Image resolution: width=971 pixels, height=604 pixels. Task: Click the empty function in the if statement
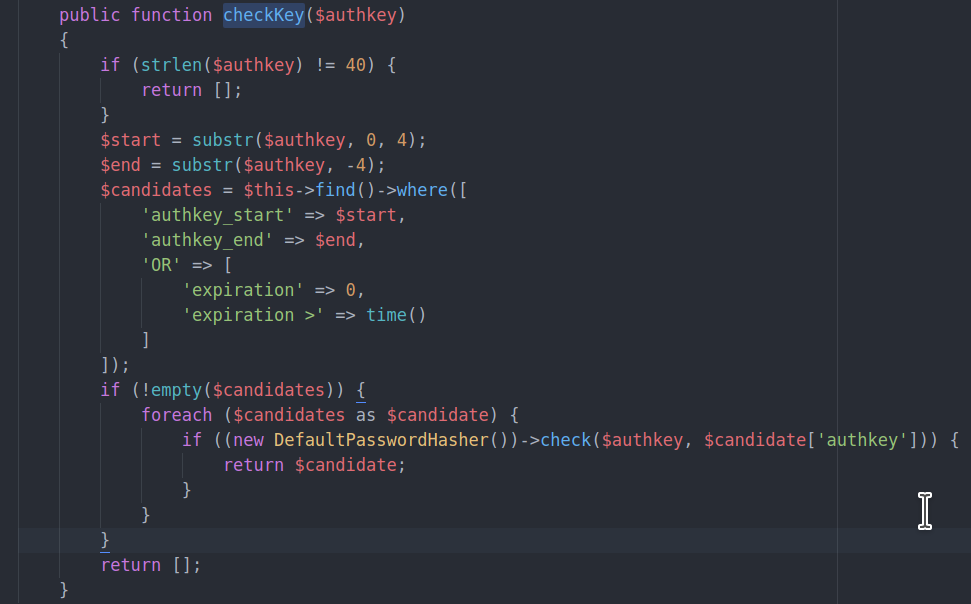point(176,390)
